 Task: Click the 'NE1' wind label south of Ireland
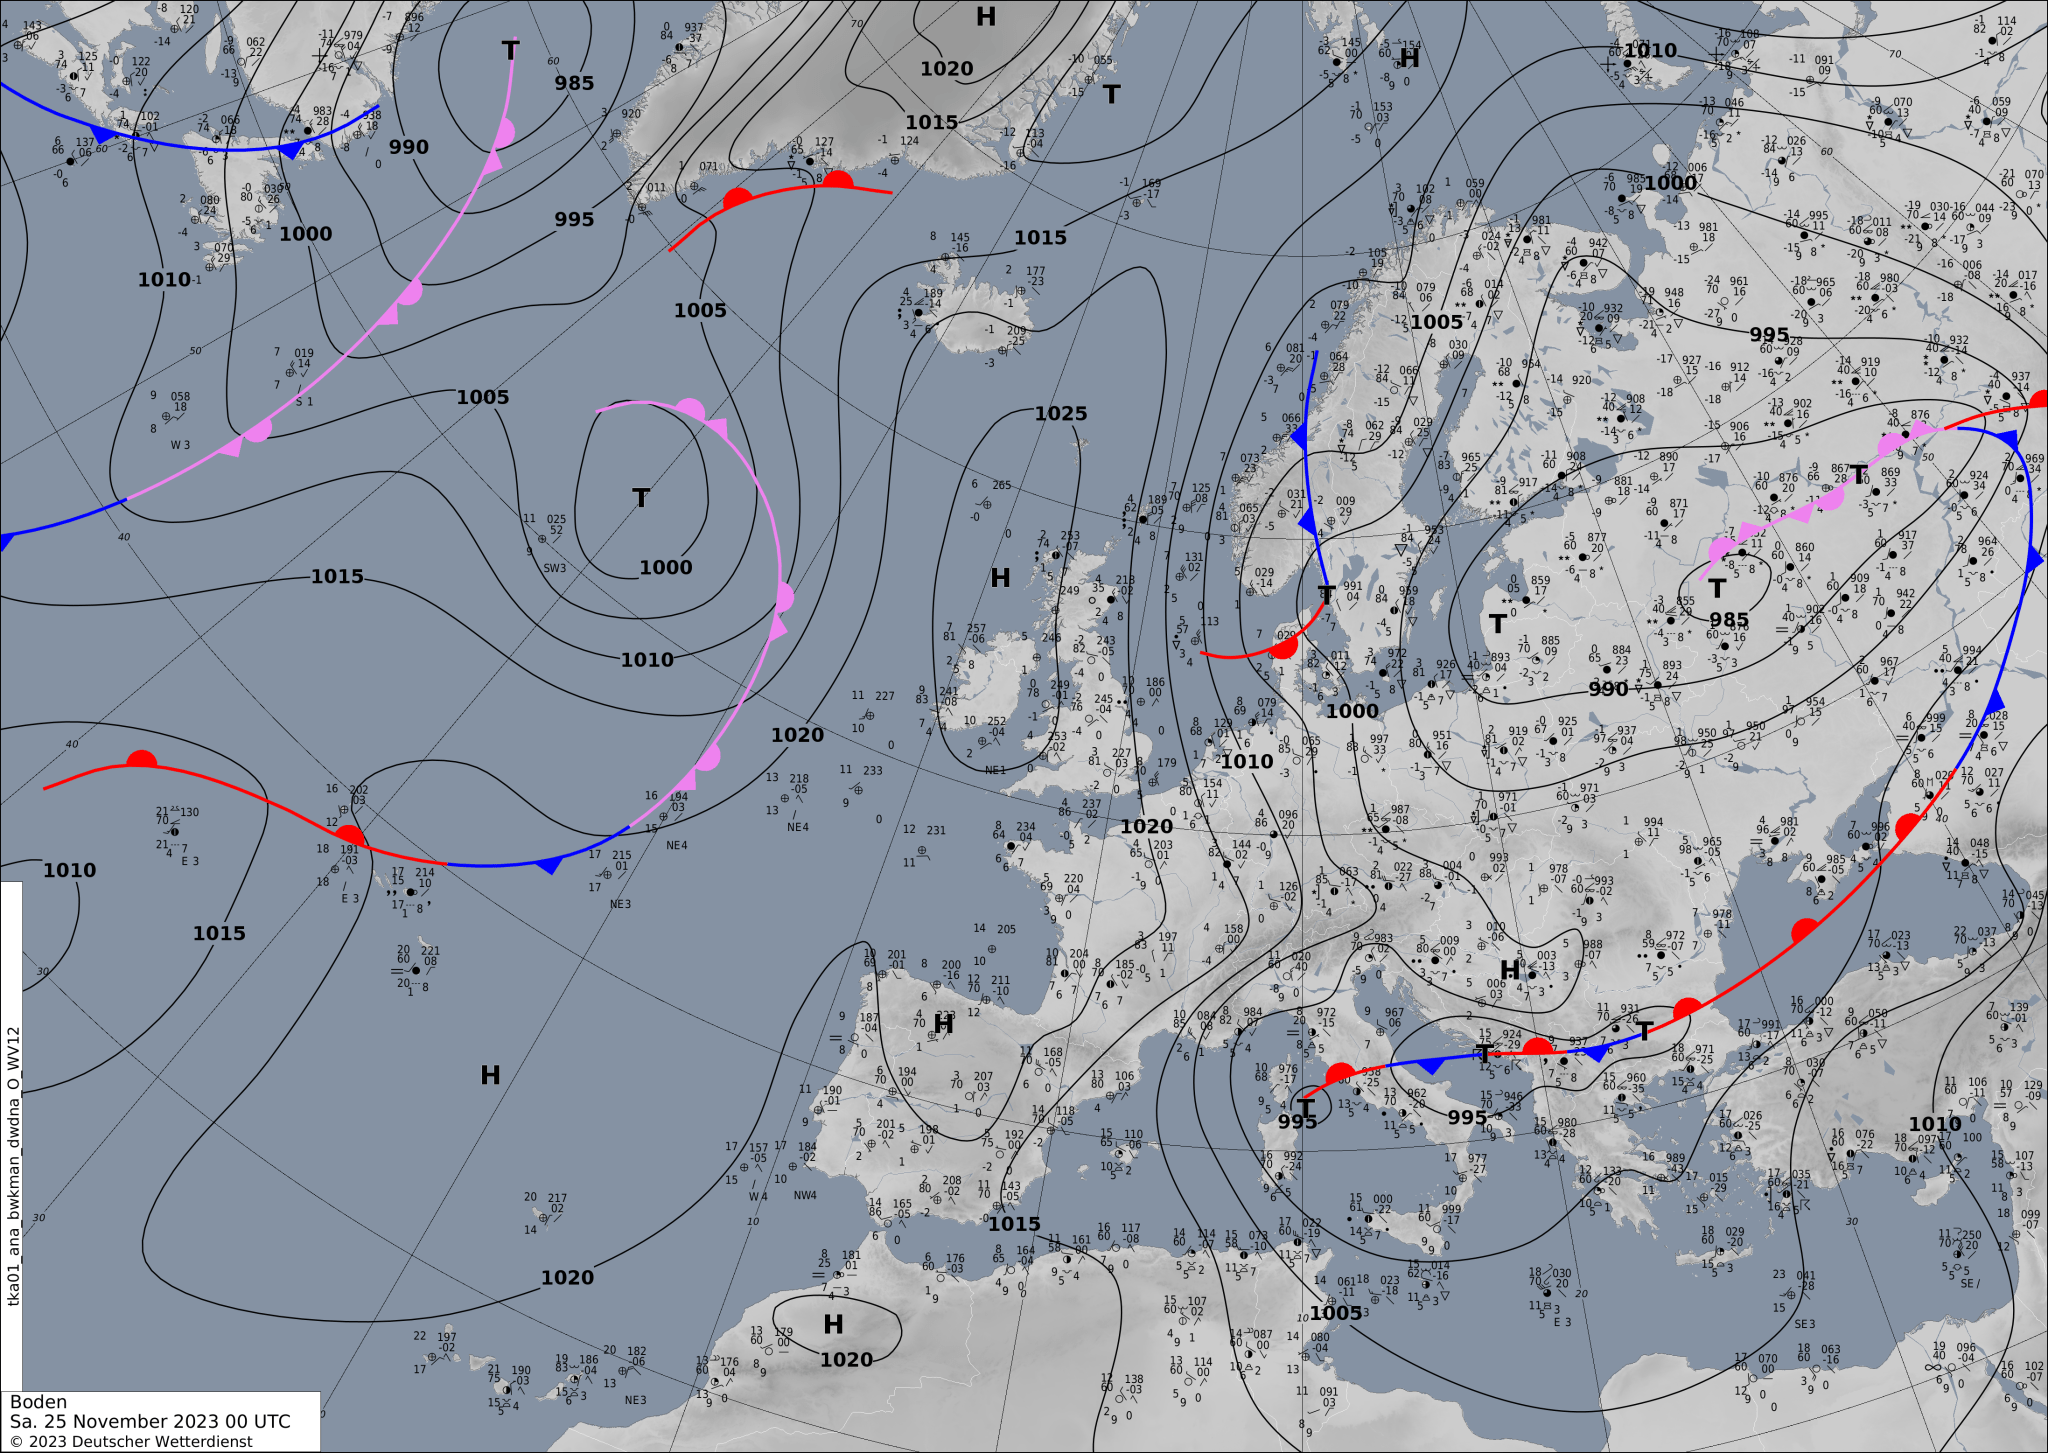coord(995,770)
